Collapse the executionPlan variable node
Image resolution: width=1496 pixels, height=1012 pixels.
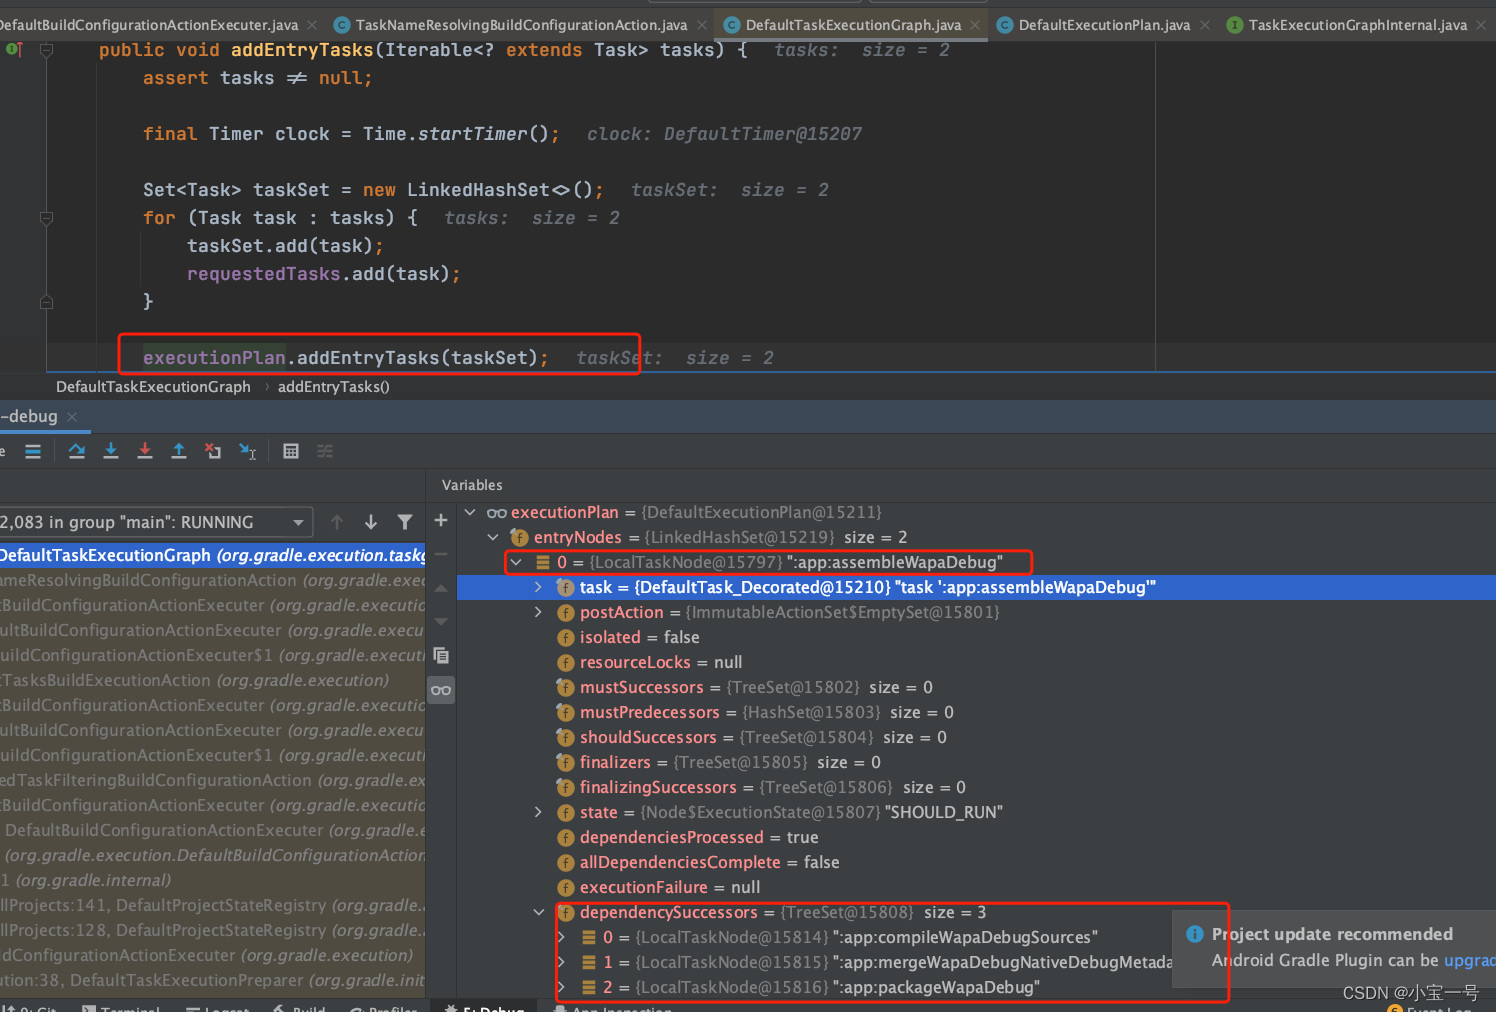coord(470,512)
